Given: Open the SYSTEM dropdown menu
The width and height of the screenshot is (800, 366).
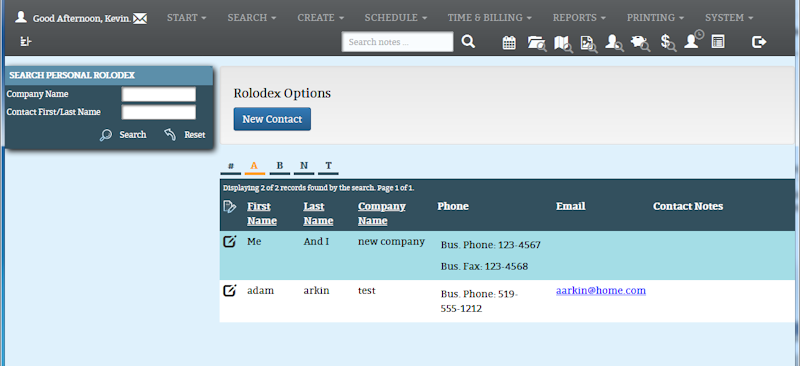Looking at the screenshot, I should pos(729,17).
